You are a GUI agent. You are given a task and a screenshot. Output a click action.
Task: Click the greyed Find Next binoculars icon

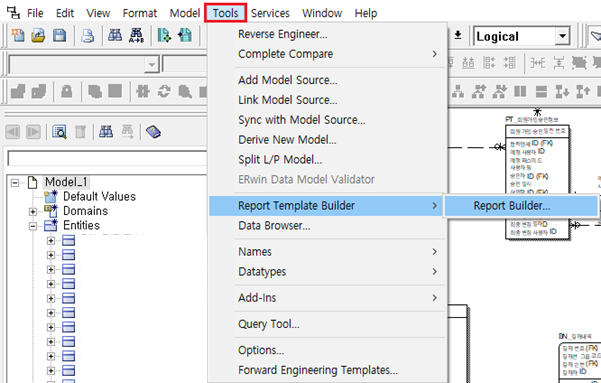pos(127,132)
